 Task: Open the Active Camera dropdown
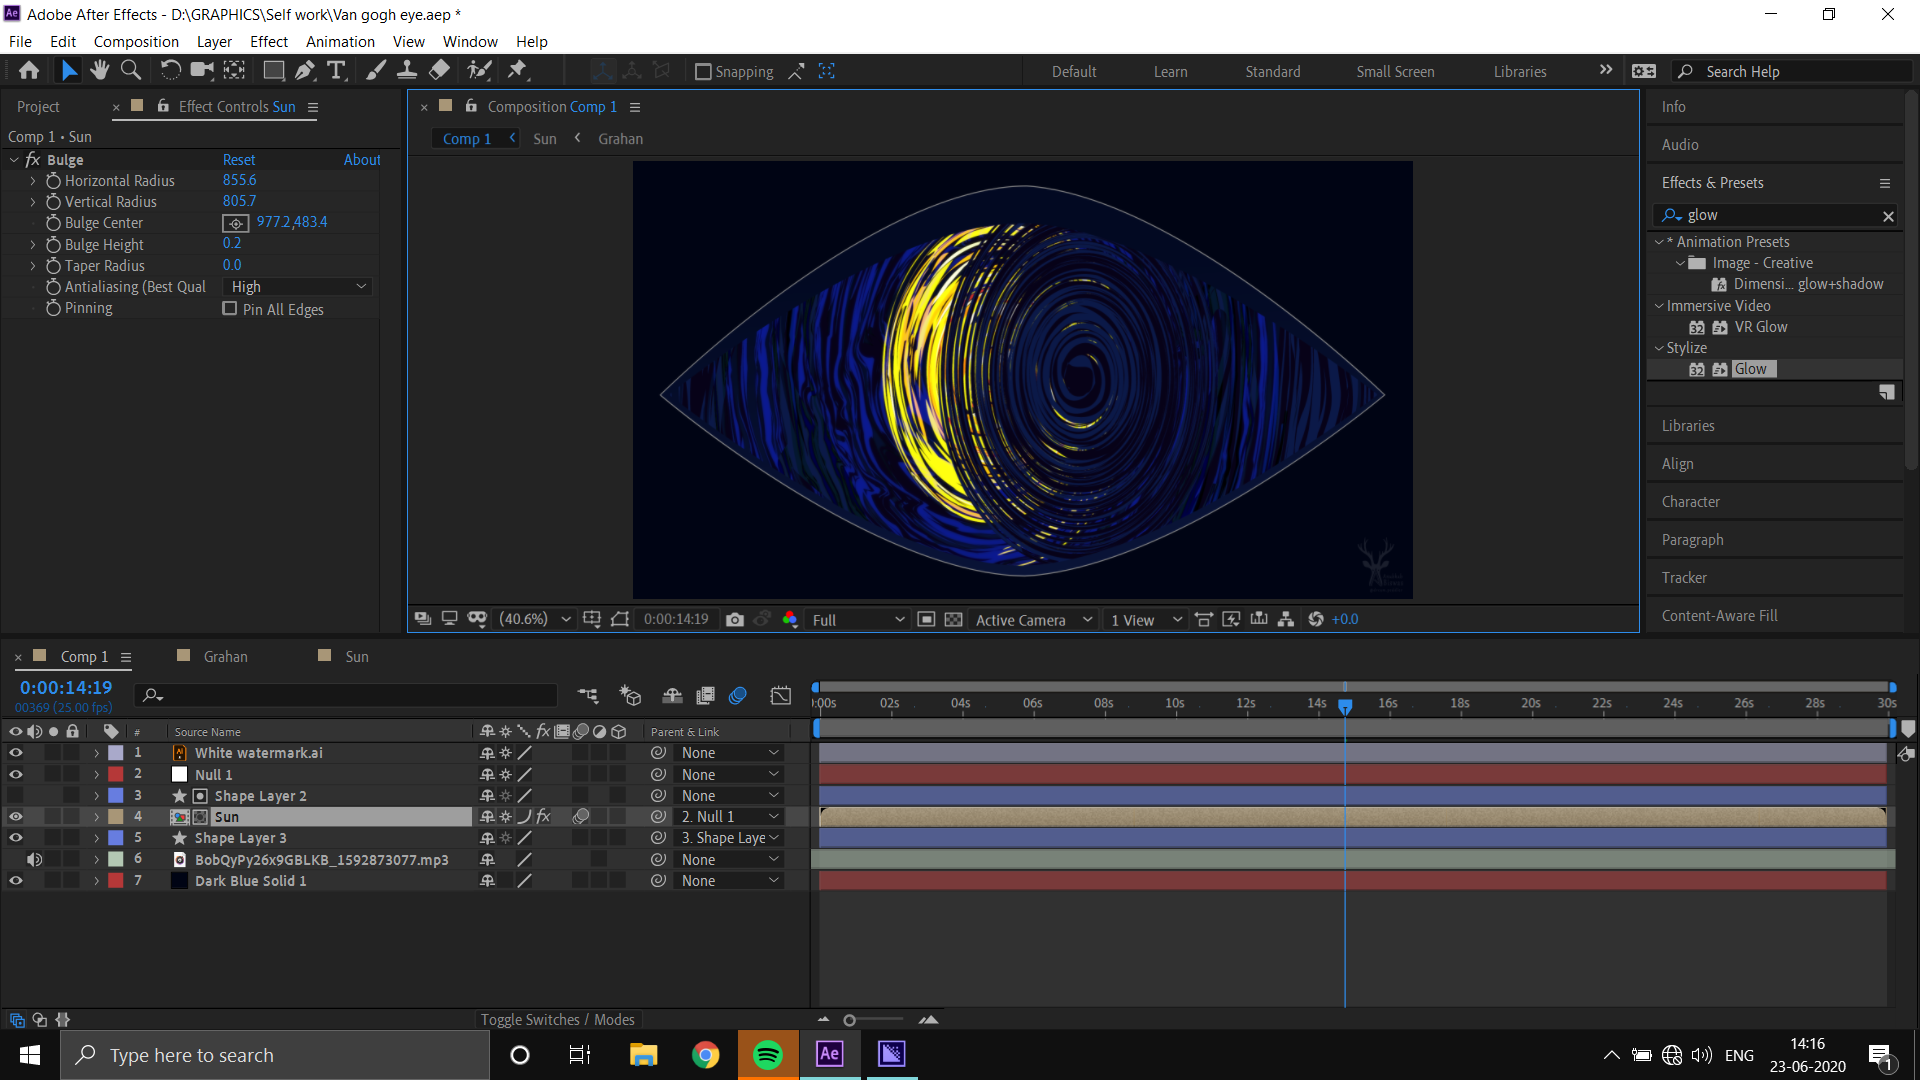tap(1034, 620)
